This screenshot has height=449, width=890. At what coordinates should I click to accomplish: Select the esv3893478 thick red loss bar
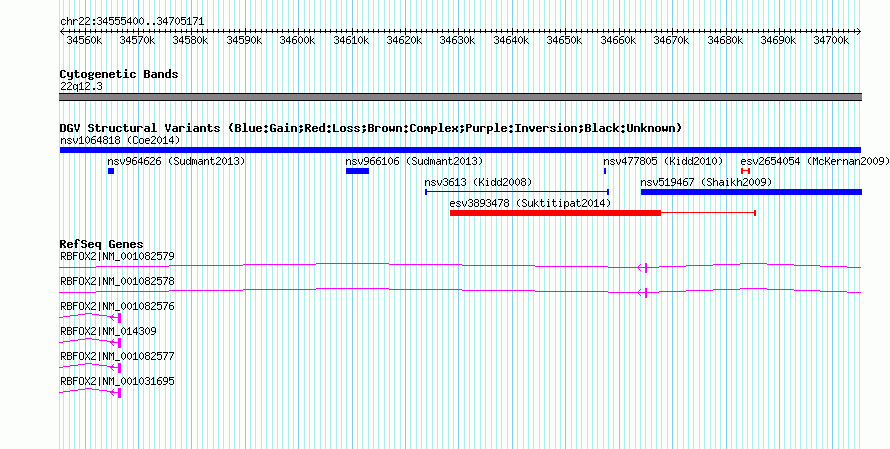pos(556,213)
